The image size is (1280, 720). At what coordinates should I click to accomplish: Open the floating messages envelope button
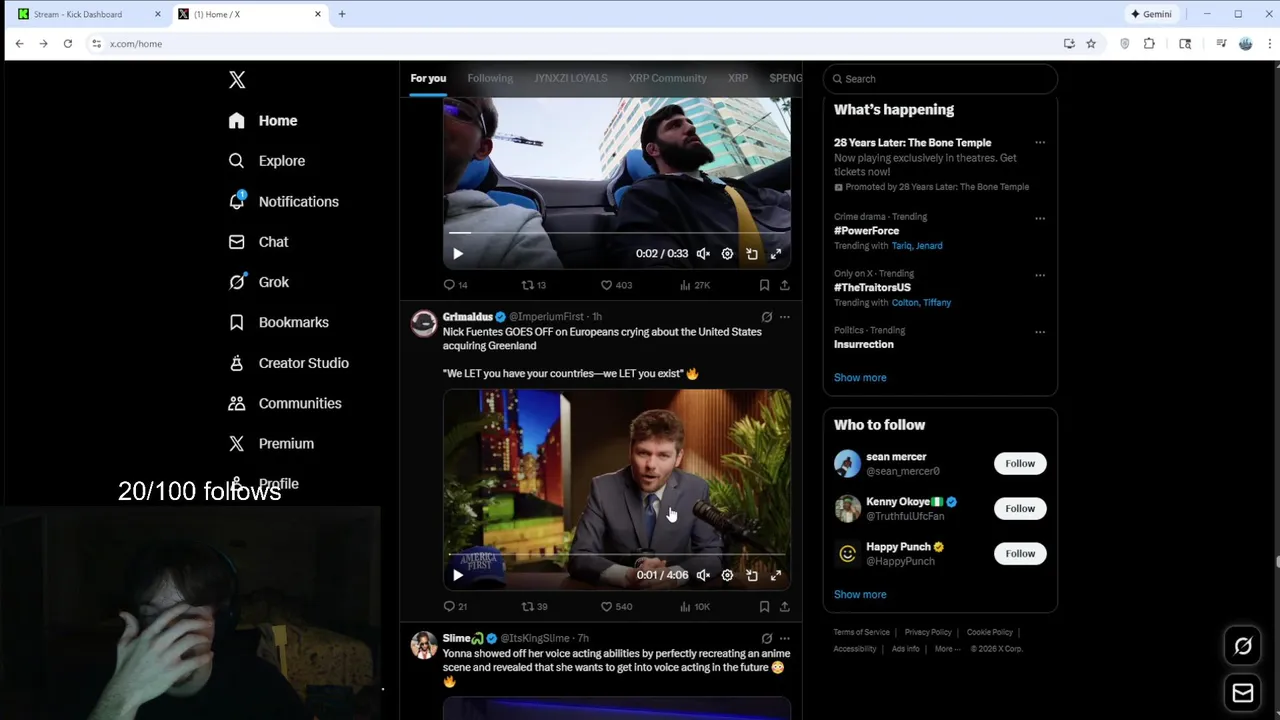[1243, 692]
